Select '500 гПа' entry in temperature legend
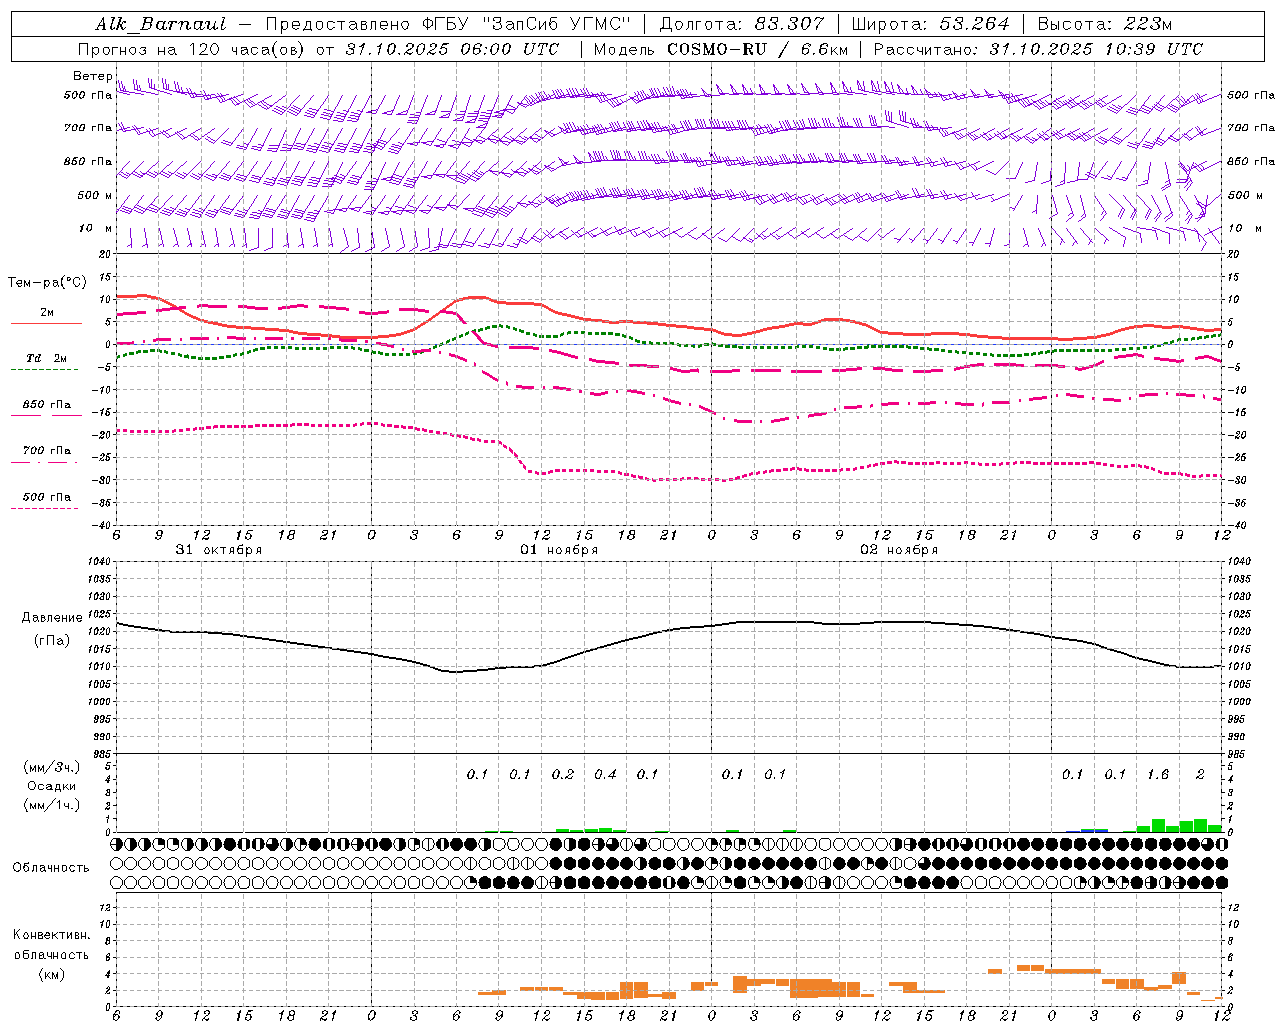The width and height of the screenshot is (1280, 1024). [47, 497]
